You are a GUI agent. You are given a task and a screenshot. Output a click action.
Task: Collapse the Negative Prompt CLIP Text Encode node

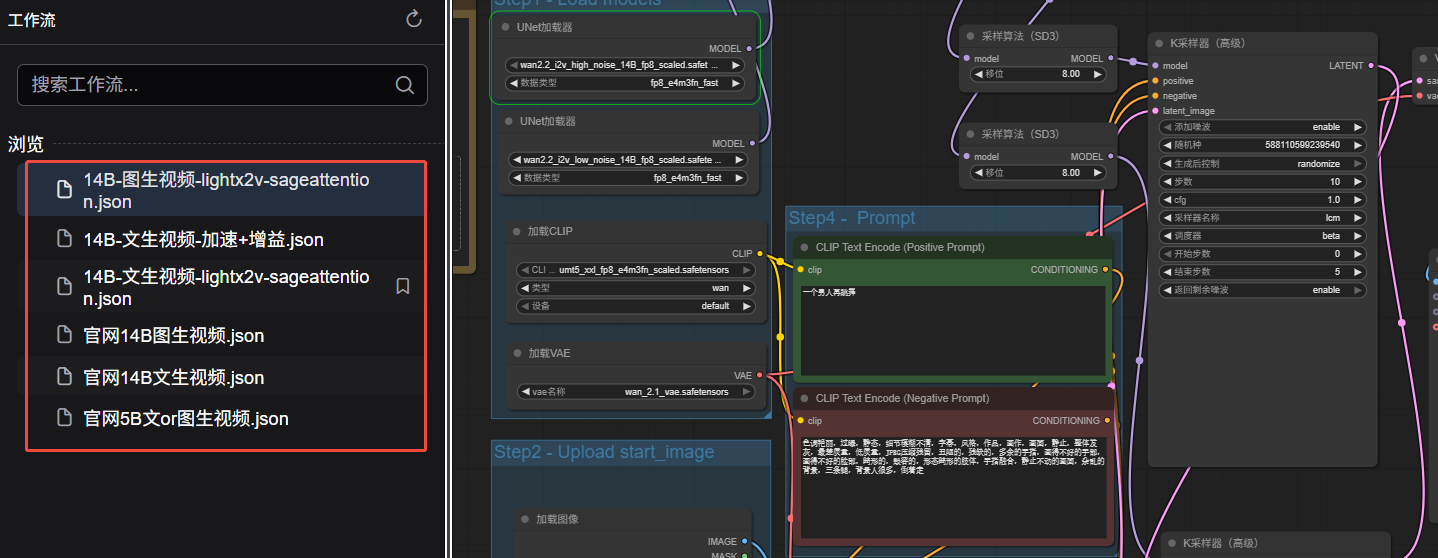click(803, 398)
